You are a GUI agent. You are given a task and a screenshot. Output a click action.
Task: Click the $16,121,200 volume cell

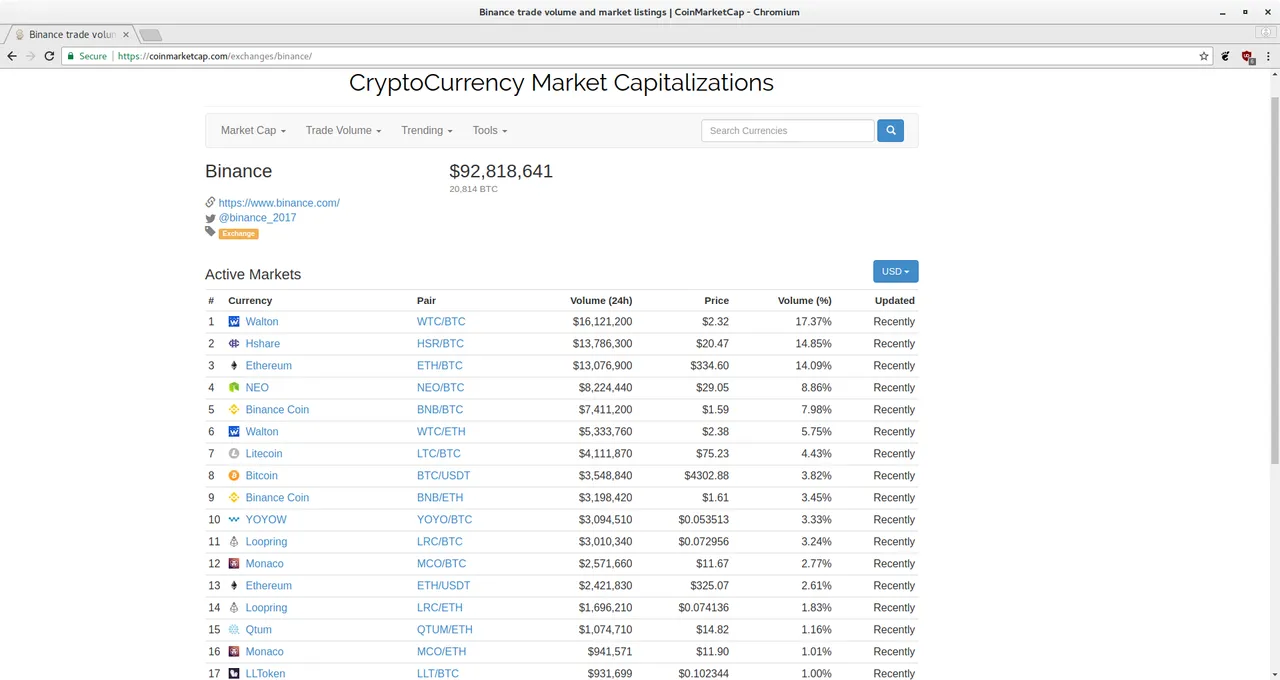tap(602, 322)
